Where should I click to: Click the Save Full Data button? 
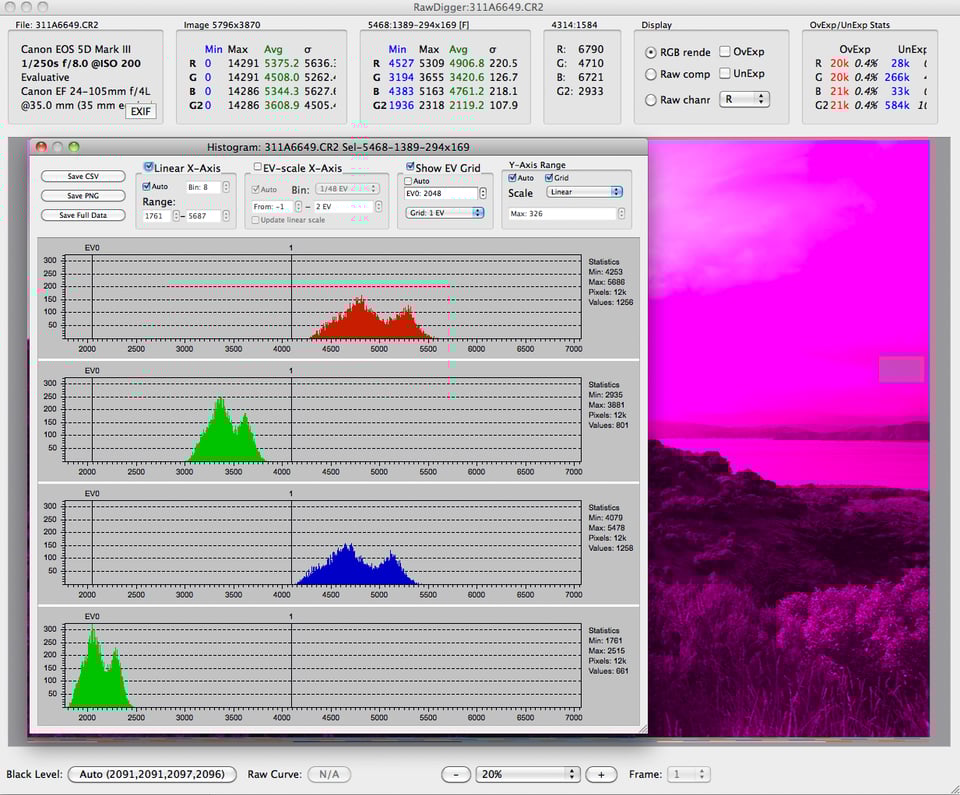[83, 216]
